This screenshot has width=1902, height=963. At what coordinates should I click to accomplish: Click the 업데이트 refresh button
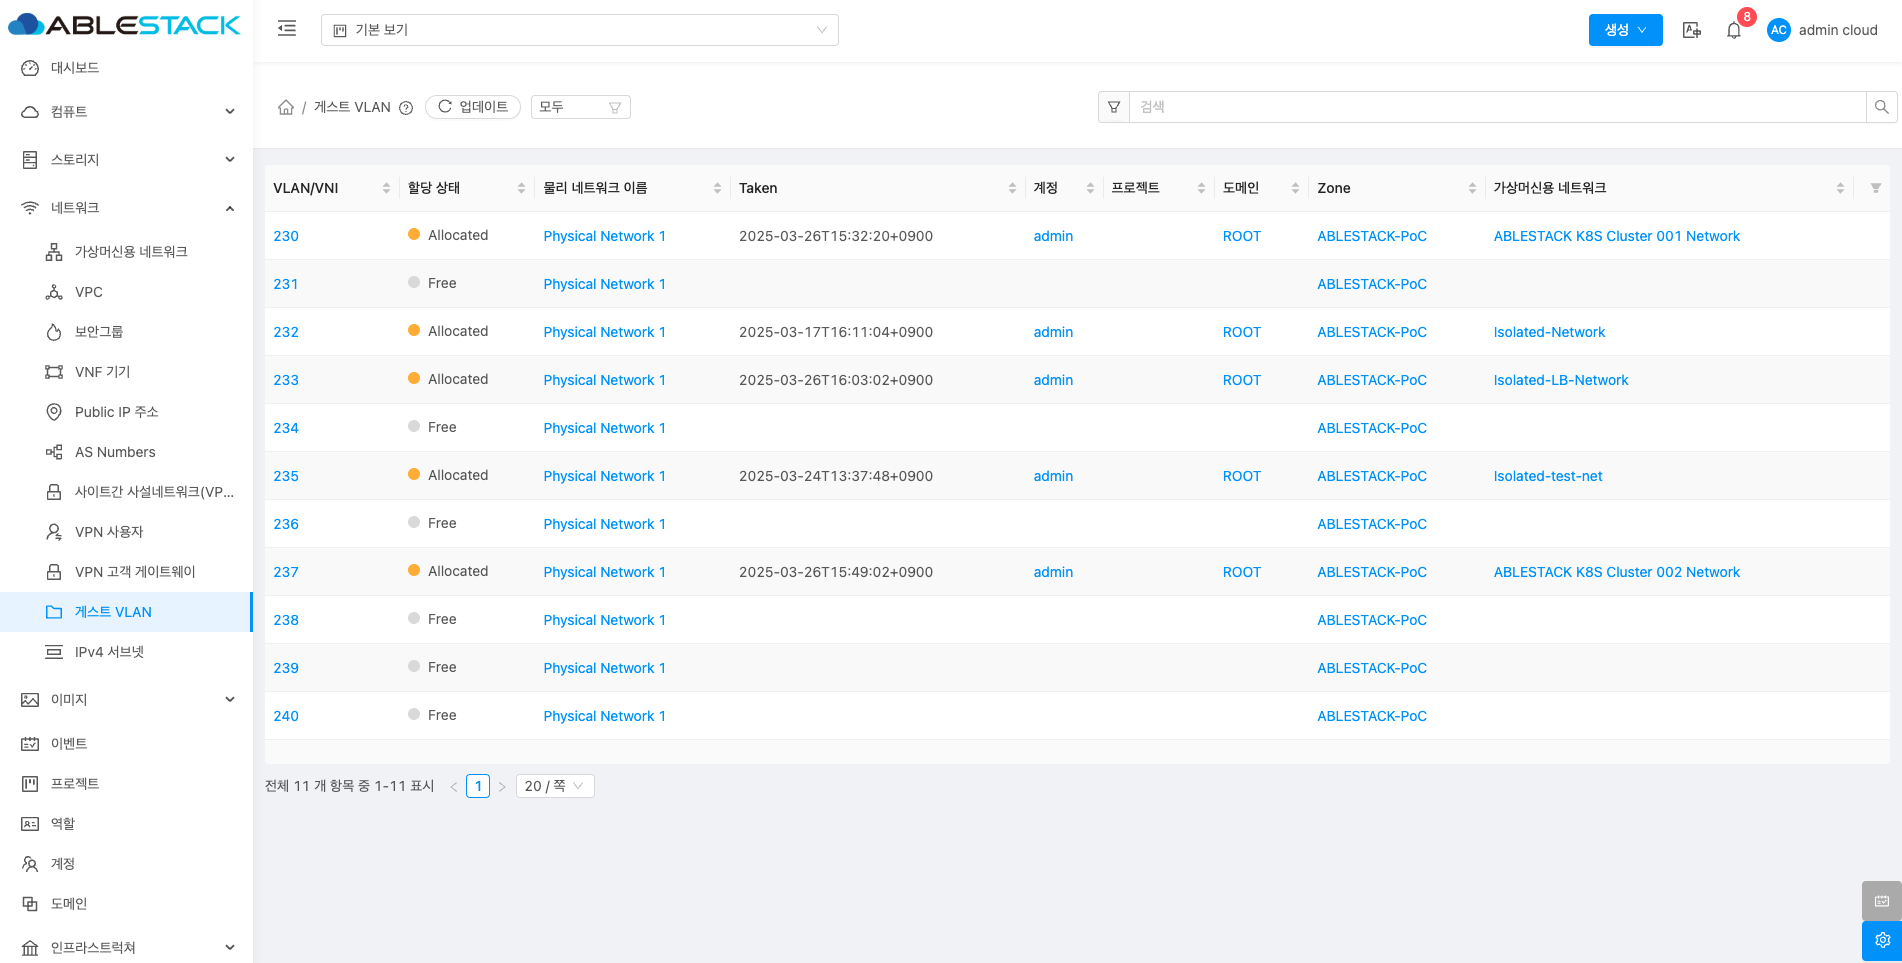(x=473, y=107)
